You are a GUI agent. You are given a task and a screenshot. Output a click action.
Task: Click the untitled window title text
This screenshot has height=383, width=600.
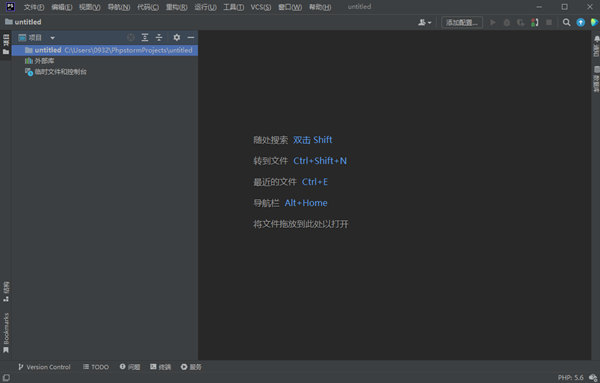(359, 7)
